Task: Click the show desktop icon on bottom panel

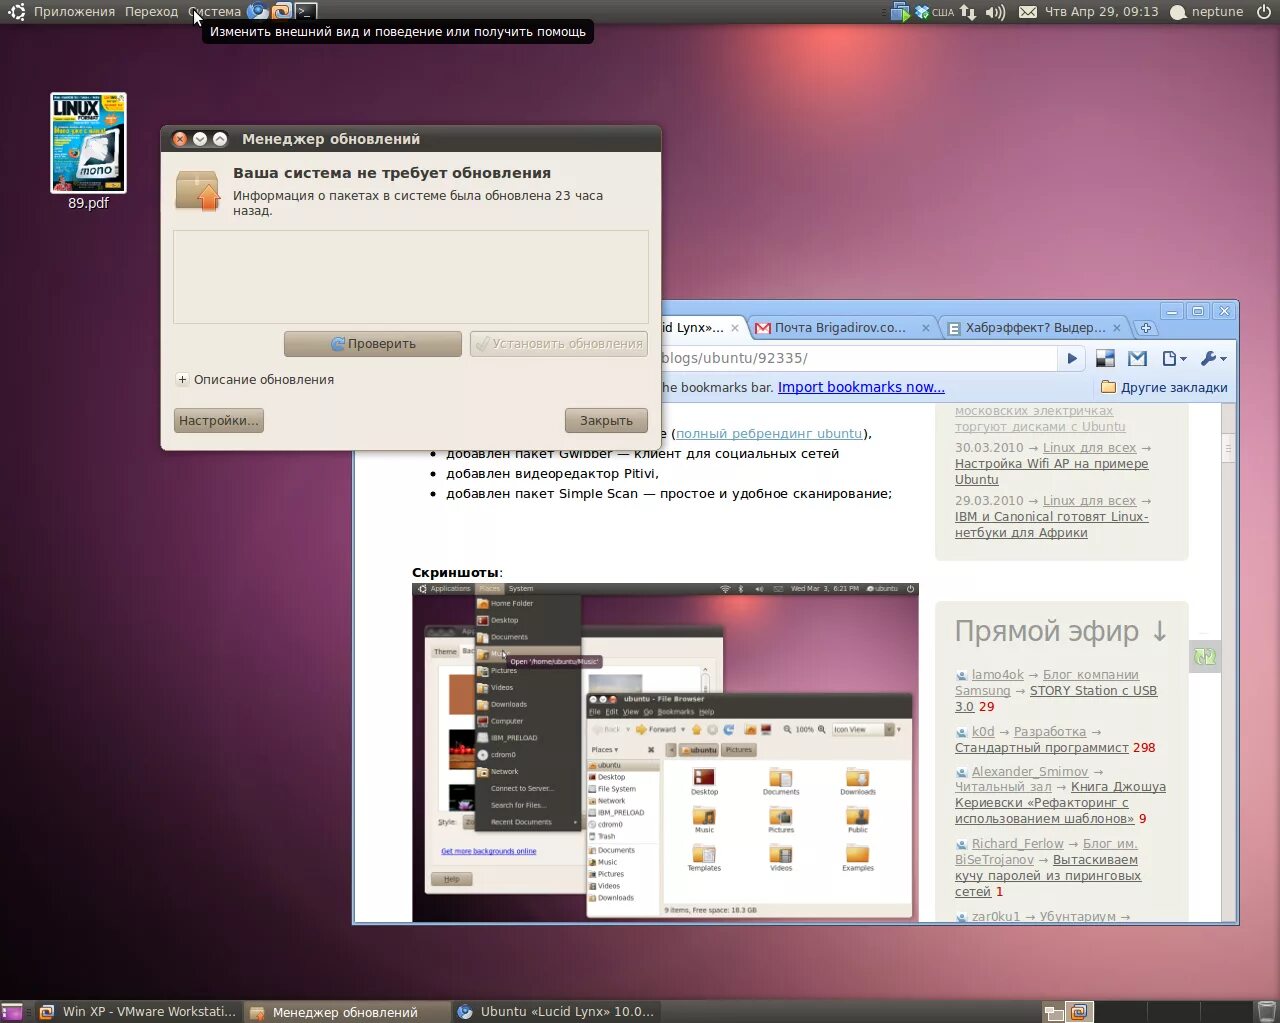Action: point(11,1012)
